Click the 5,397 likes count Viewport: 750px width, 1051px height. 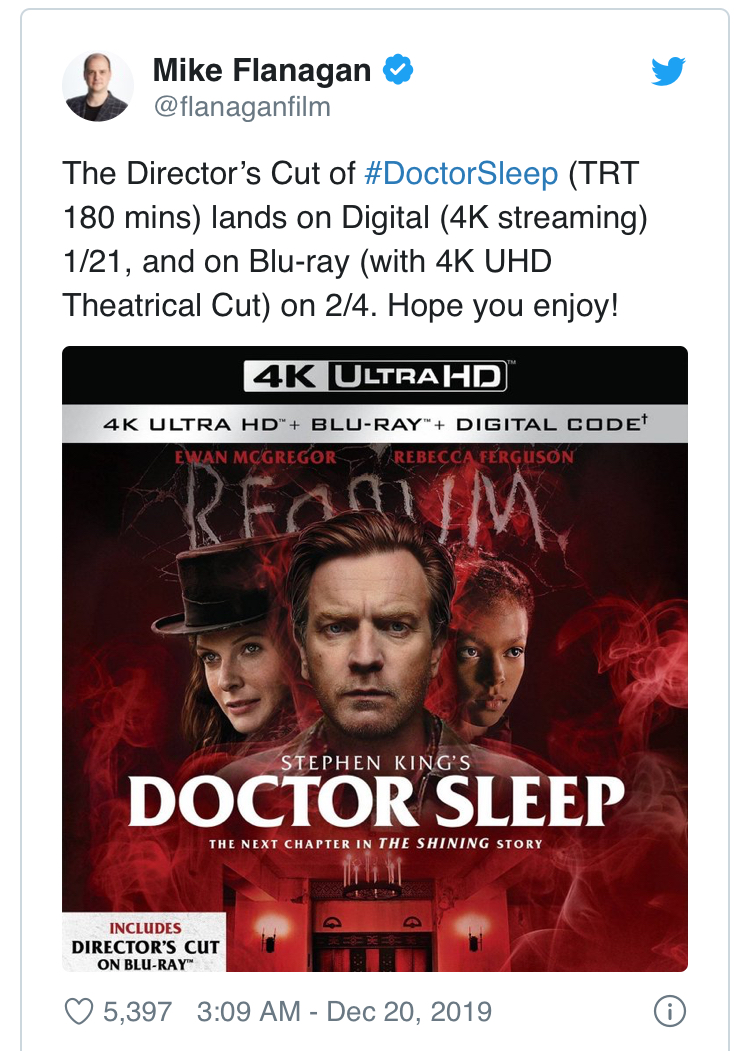point(138,1011)
